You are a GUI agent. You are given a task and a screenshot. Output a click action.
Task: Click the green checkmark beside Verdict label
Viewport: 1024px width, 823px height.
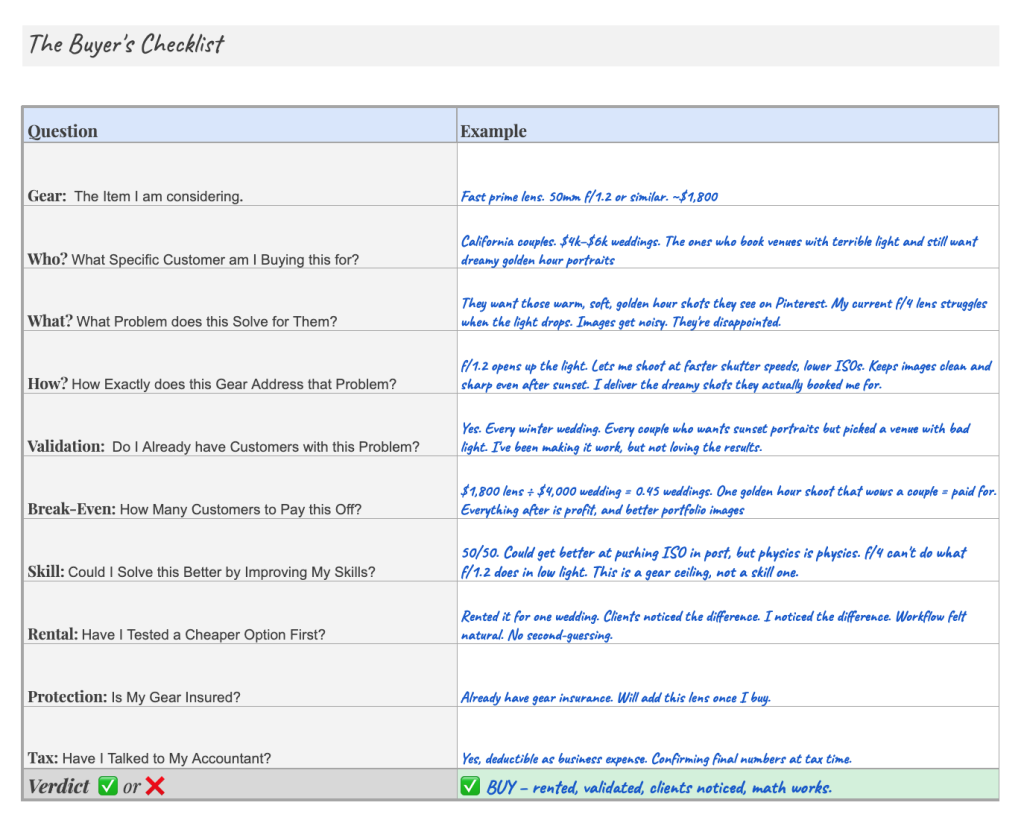click(109, 786)
